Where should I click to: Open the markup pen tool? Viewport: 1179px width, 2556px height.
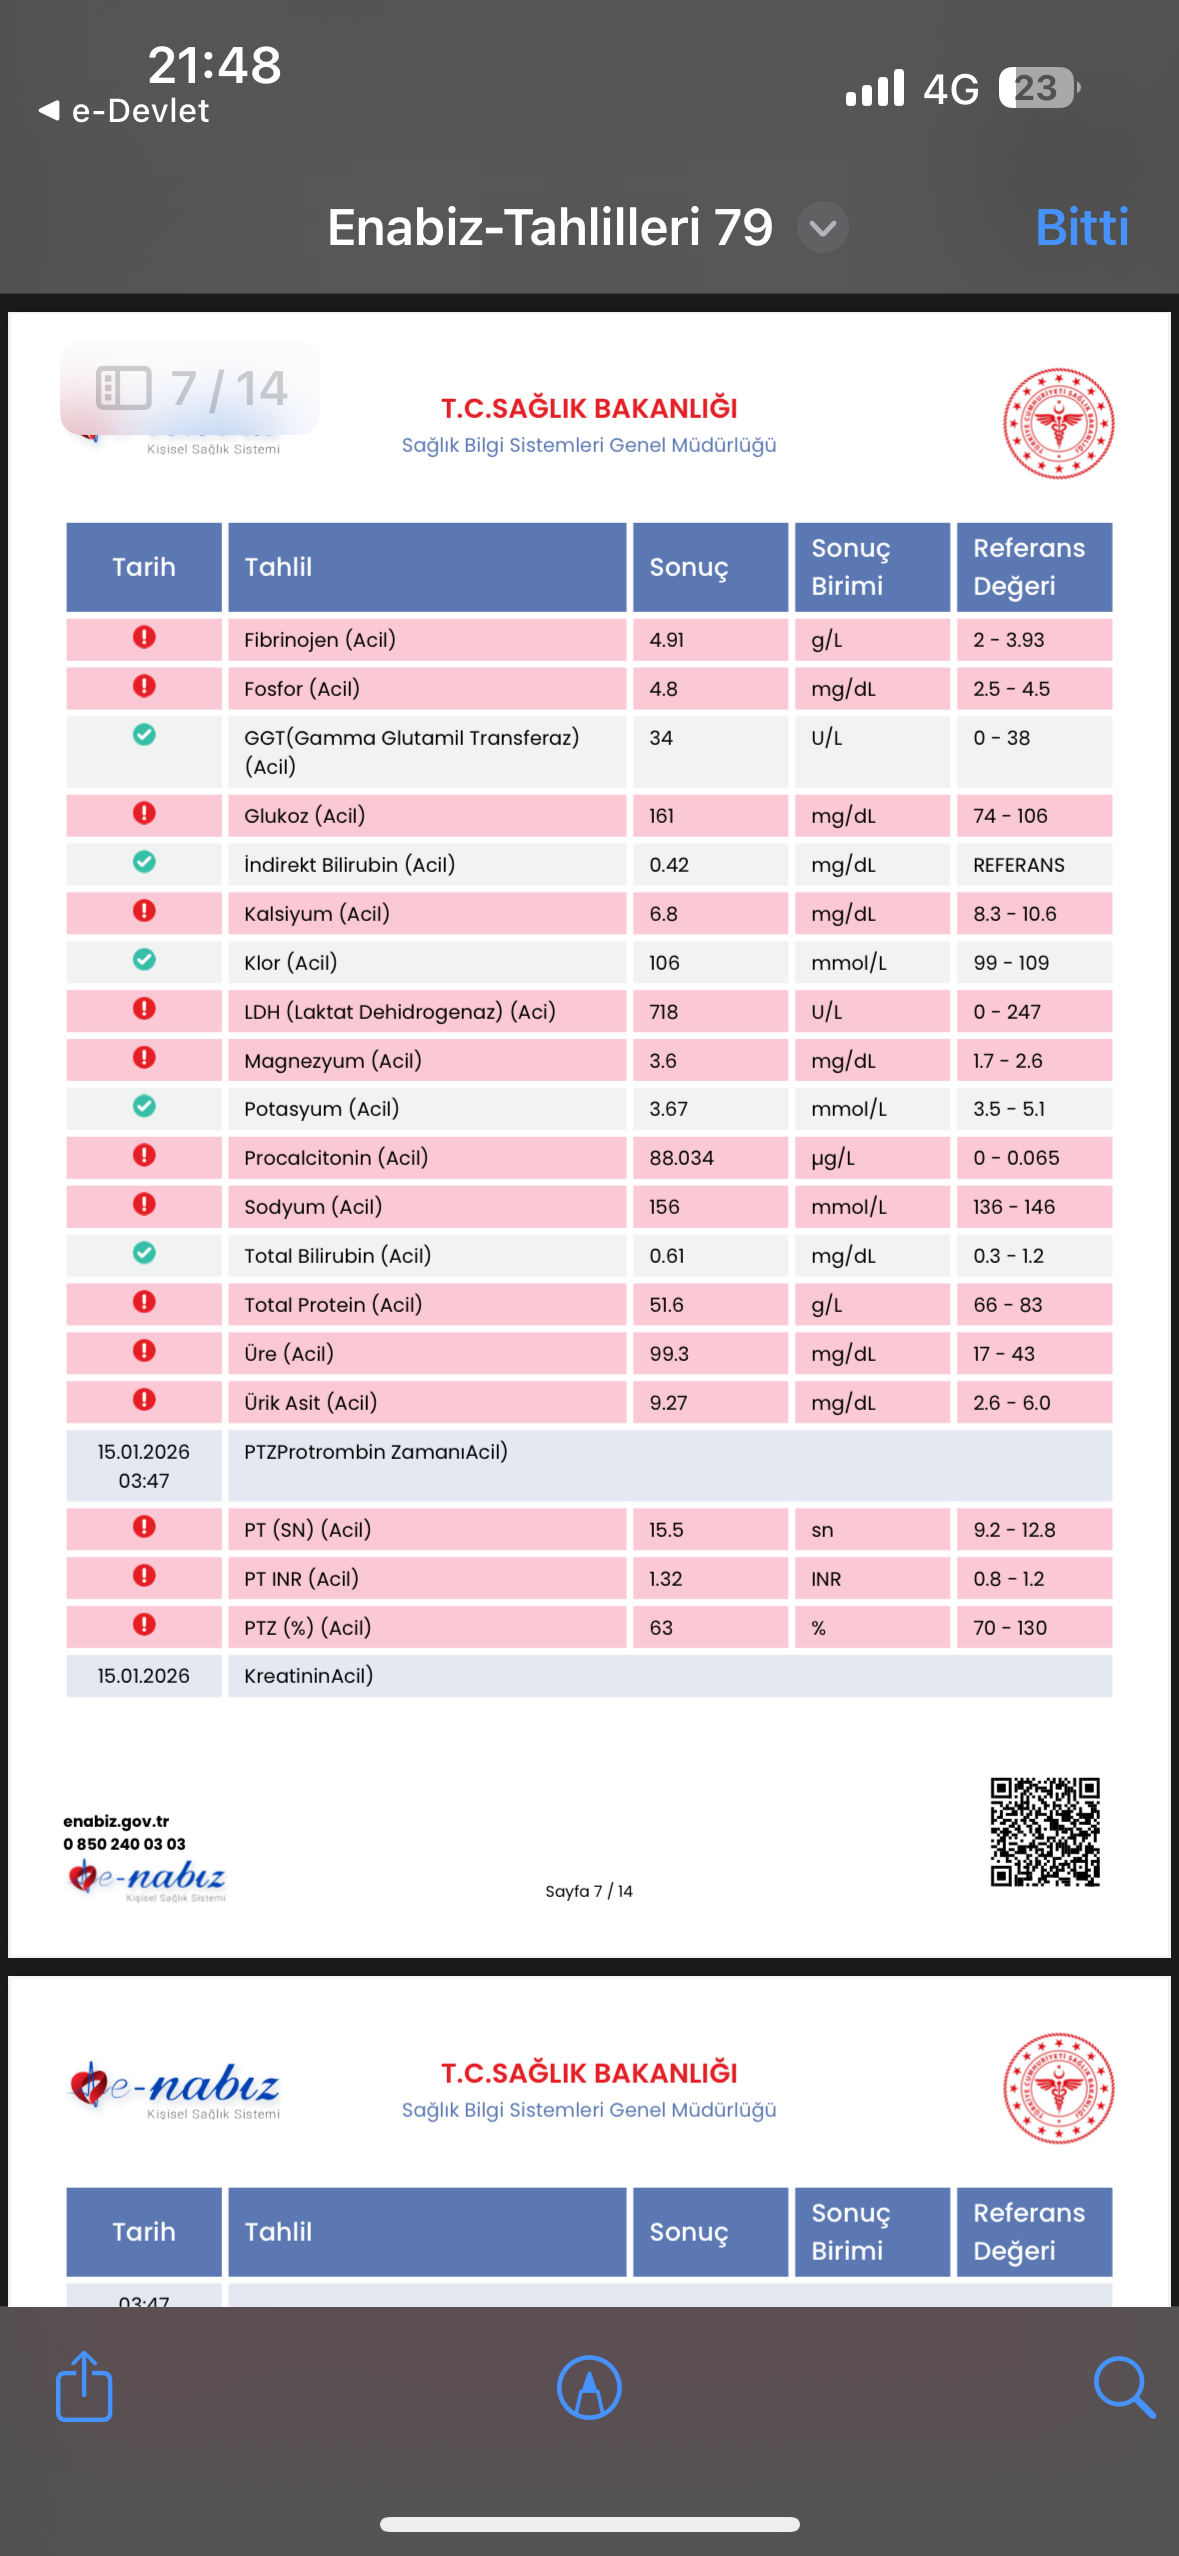click(589, 2387)
